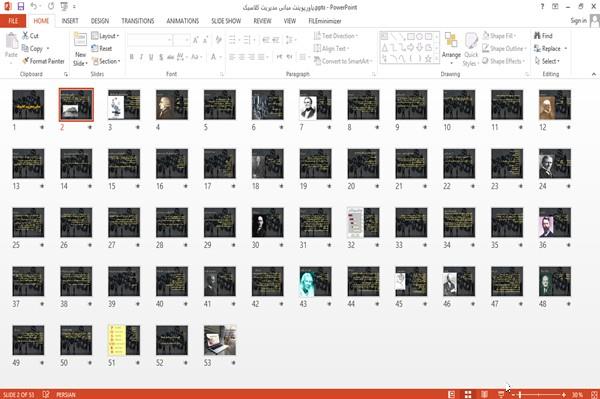Click Replace in Editing group
This screenshot has width=600, height=399.
tap(550, 49)
